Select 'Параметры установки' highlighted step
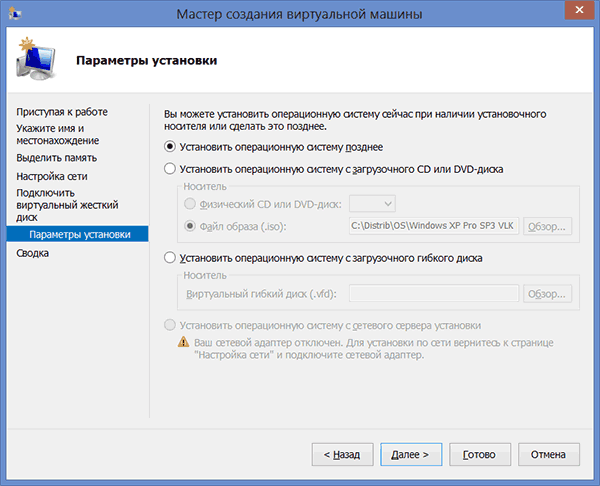This screenshot has height=486, width=600. tap(77, 234)
